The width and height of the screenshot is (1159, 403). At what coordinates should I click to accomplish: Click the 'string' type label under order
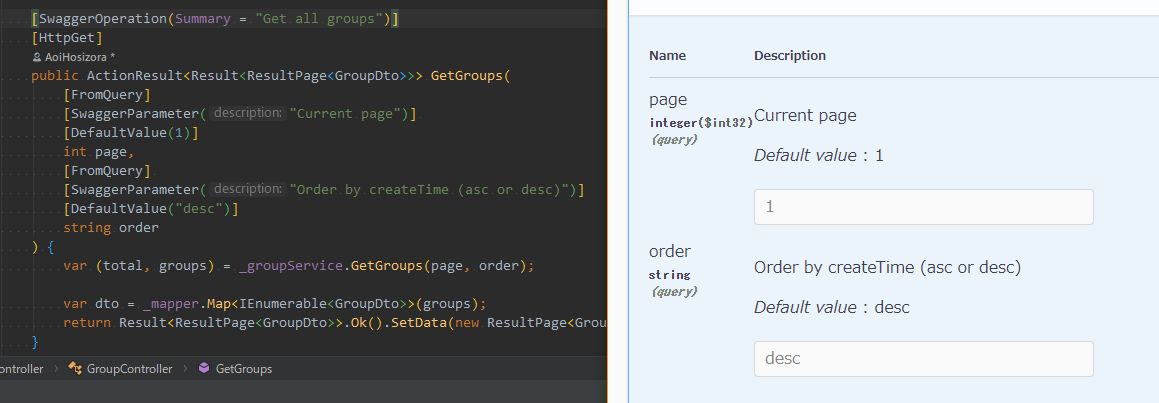(x=670, y=274)
